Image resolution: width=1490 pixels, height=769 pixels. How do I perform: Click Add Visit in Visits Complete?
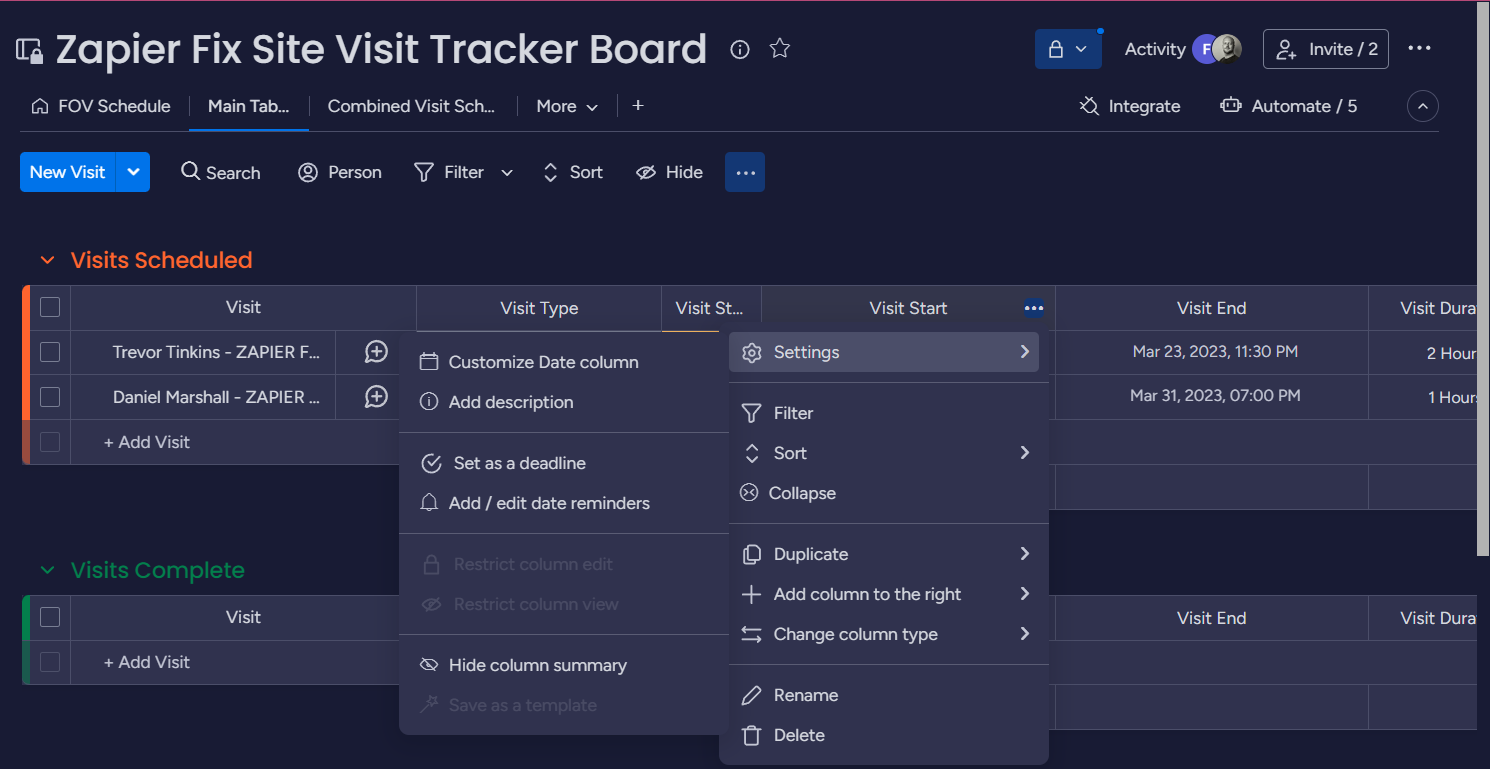[147, 662]
